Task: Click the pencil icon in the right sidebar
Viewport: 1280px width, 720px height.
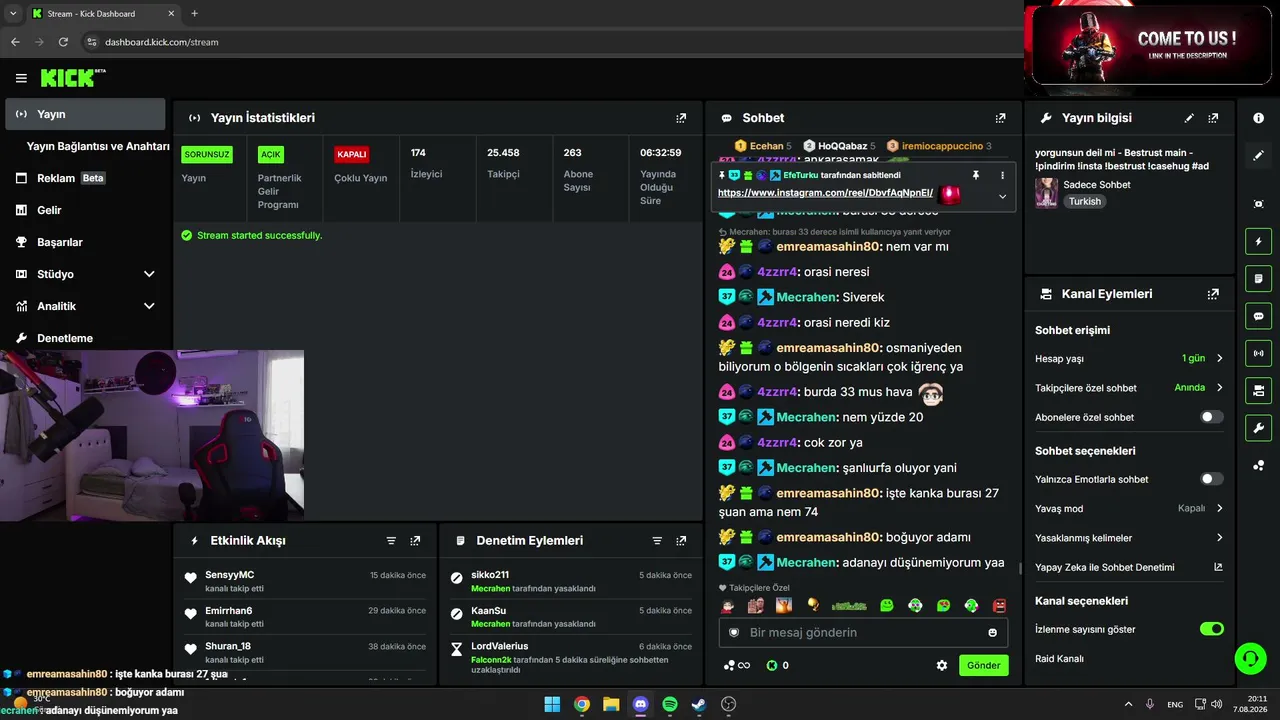Action: click(1258, 156)
